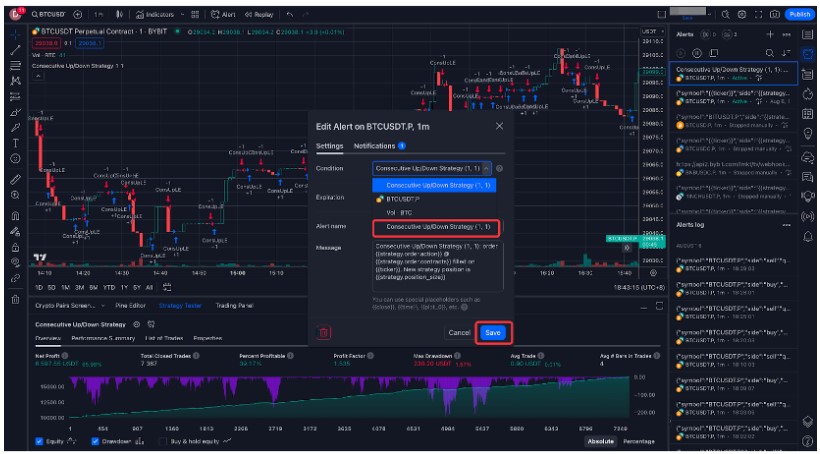
Task: Open Alerts log three-dot menu
Action: (787, 225)
